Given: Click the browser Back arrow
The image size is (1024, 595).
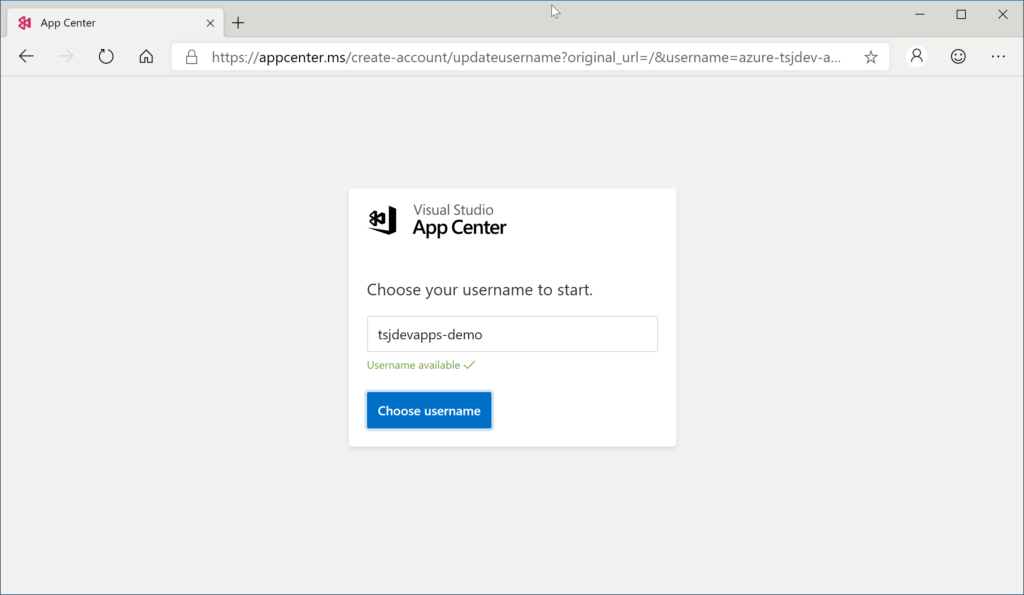Looking at the screenshot, I should 26,57.
